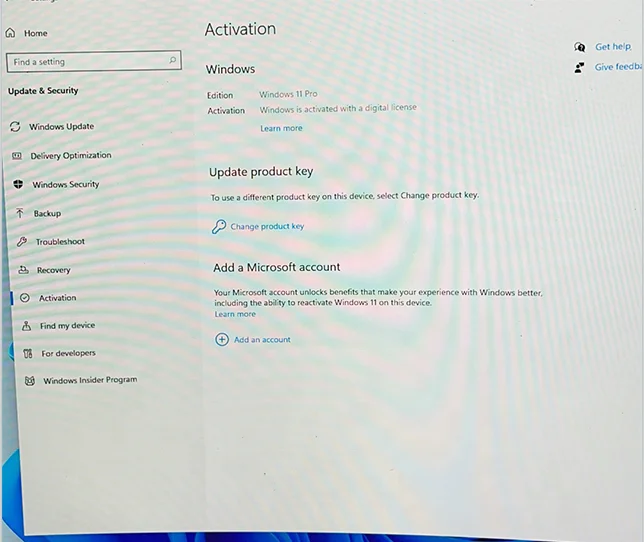The width and height of the screenshot is (644, 542).
Task: Select the Recovery section
Action: click(54, 270)
